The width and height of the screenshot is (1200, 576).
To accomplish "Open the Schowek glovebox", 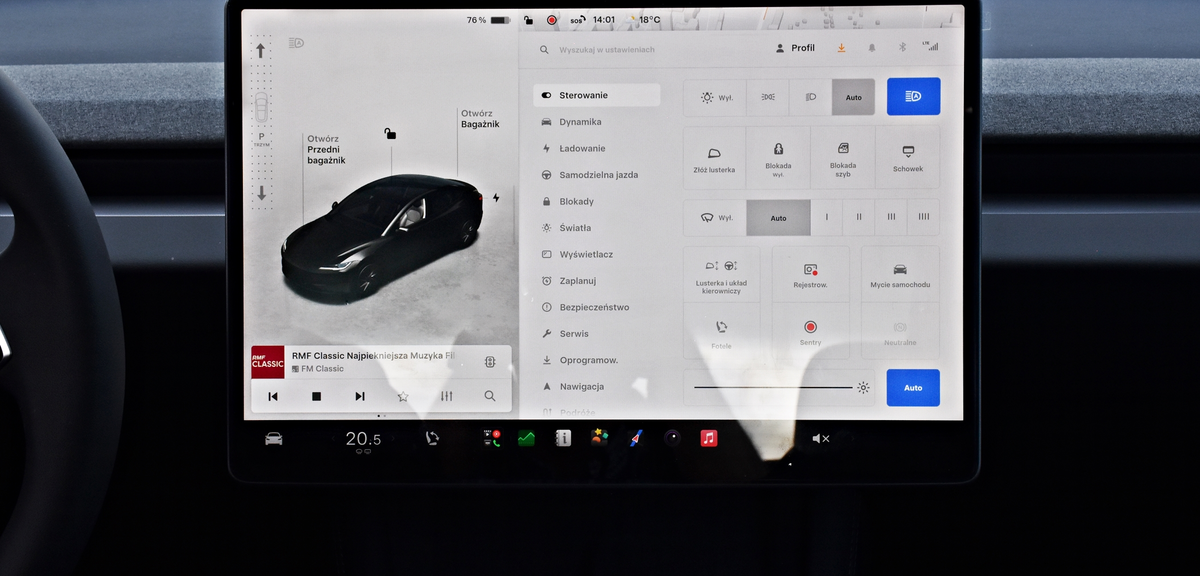I will tap(908, 158).
